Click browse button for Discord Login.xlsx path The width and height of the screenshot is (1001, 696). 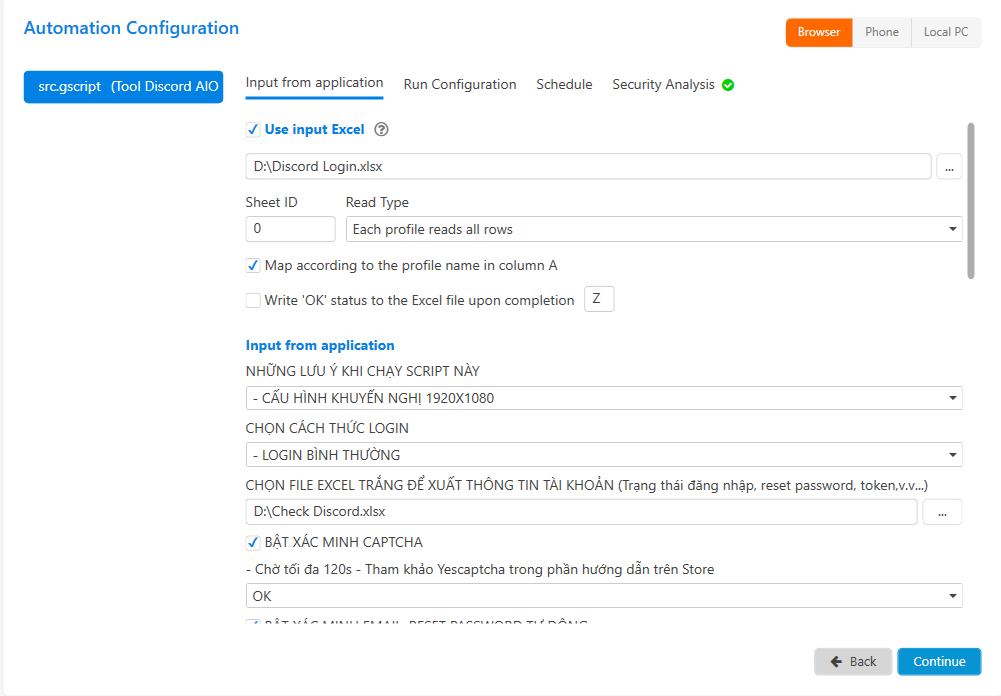949,167
